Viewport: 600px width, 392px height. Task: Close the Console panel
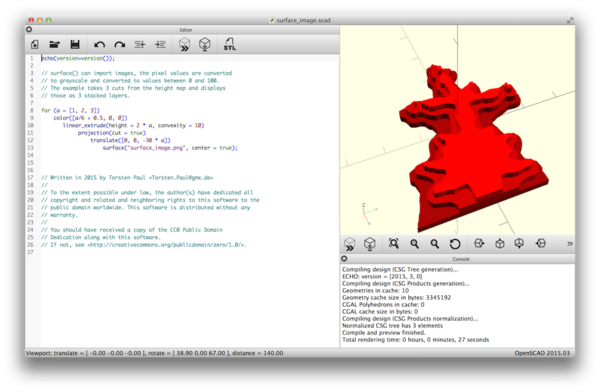coord(344,258)
